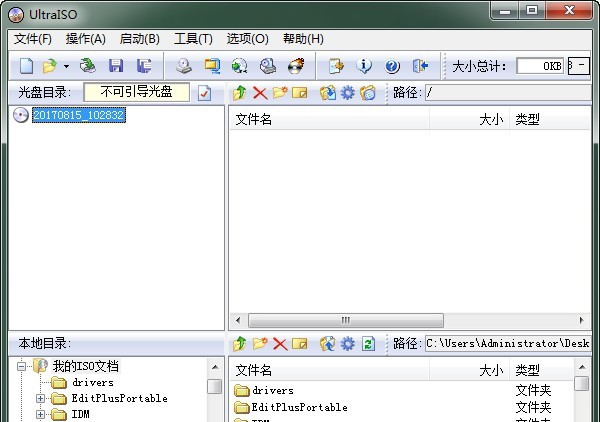Click the Rename icon in image pane
Screen dimensions: 600x422
click(300, 93)
